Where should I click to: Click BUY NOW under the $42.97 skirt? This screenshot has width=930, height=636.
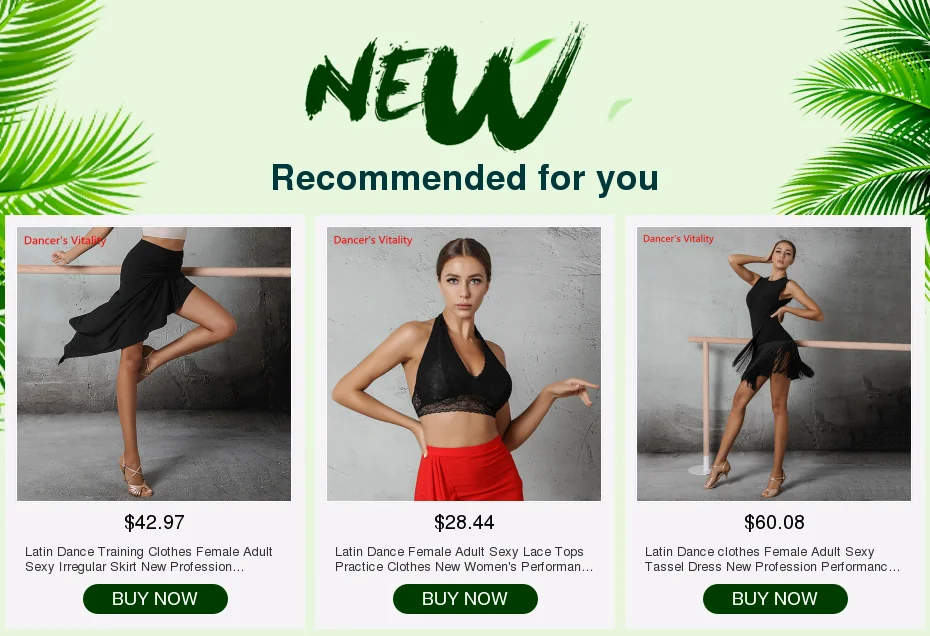coord(155,599)
